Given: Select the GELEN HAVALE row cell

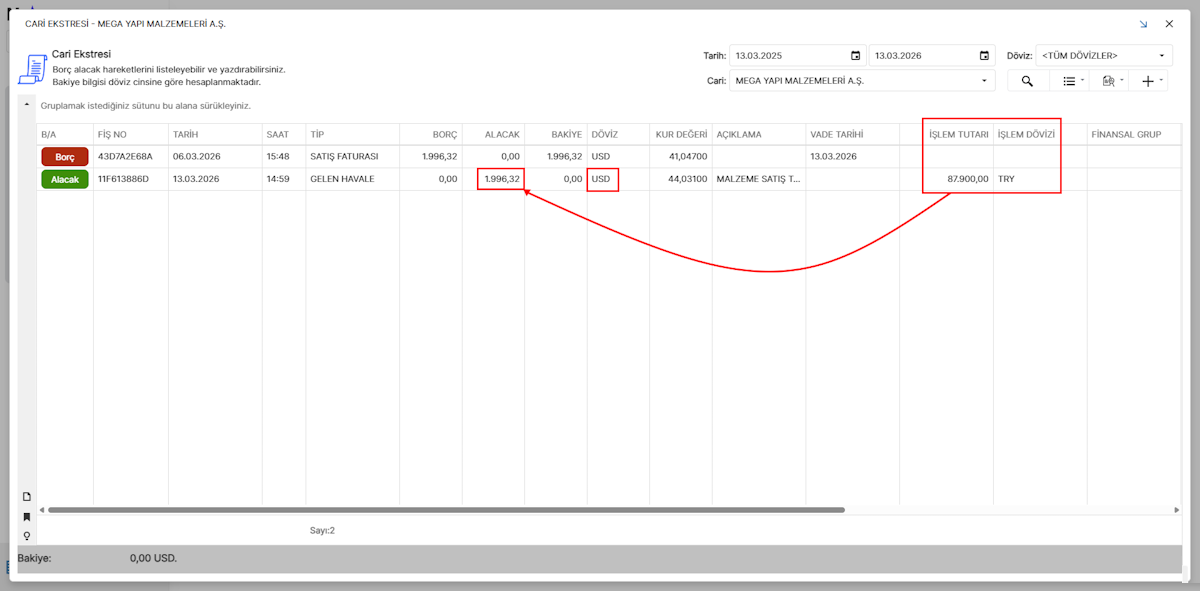Looking at the screenshot, I should click(342, 179).
